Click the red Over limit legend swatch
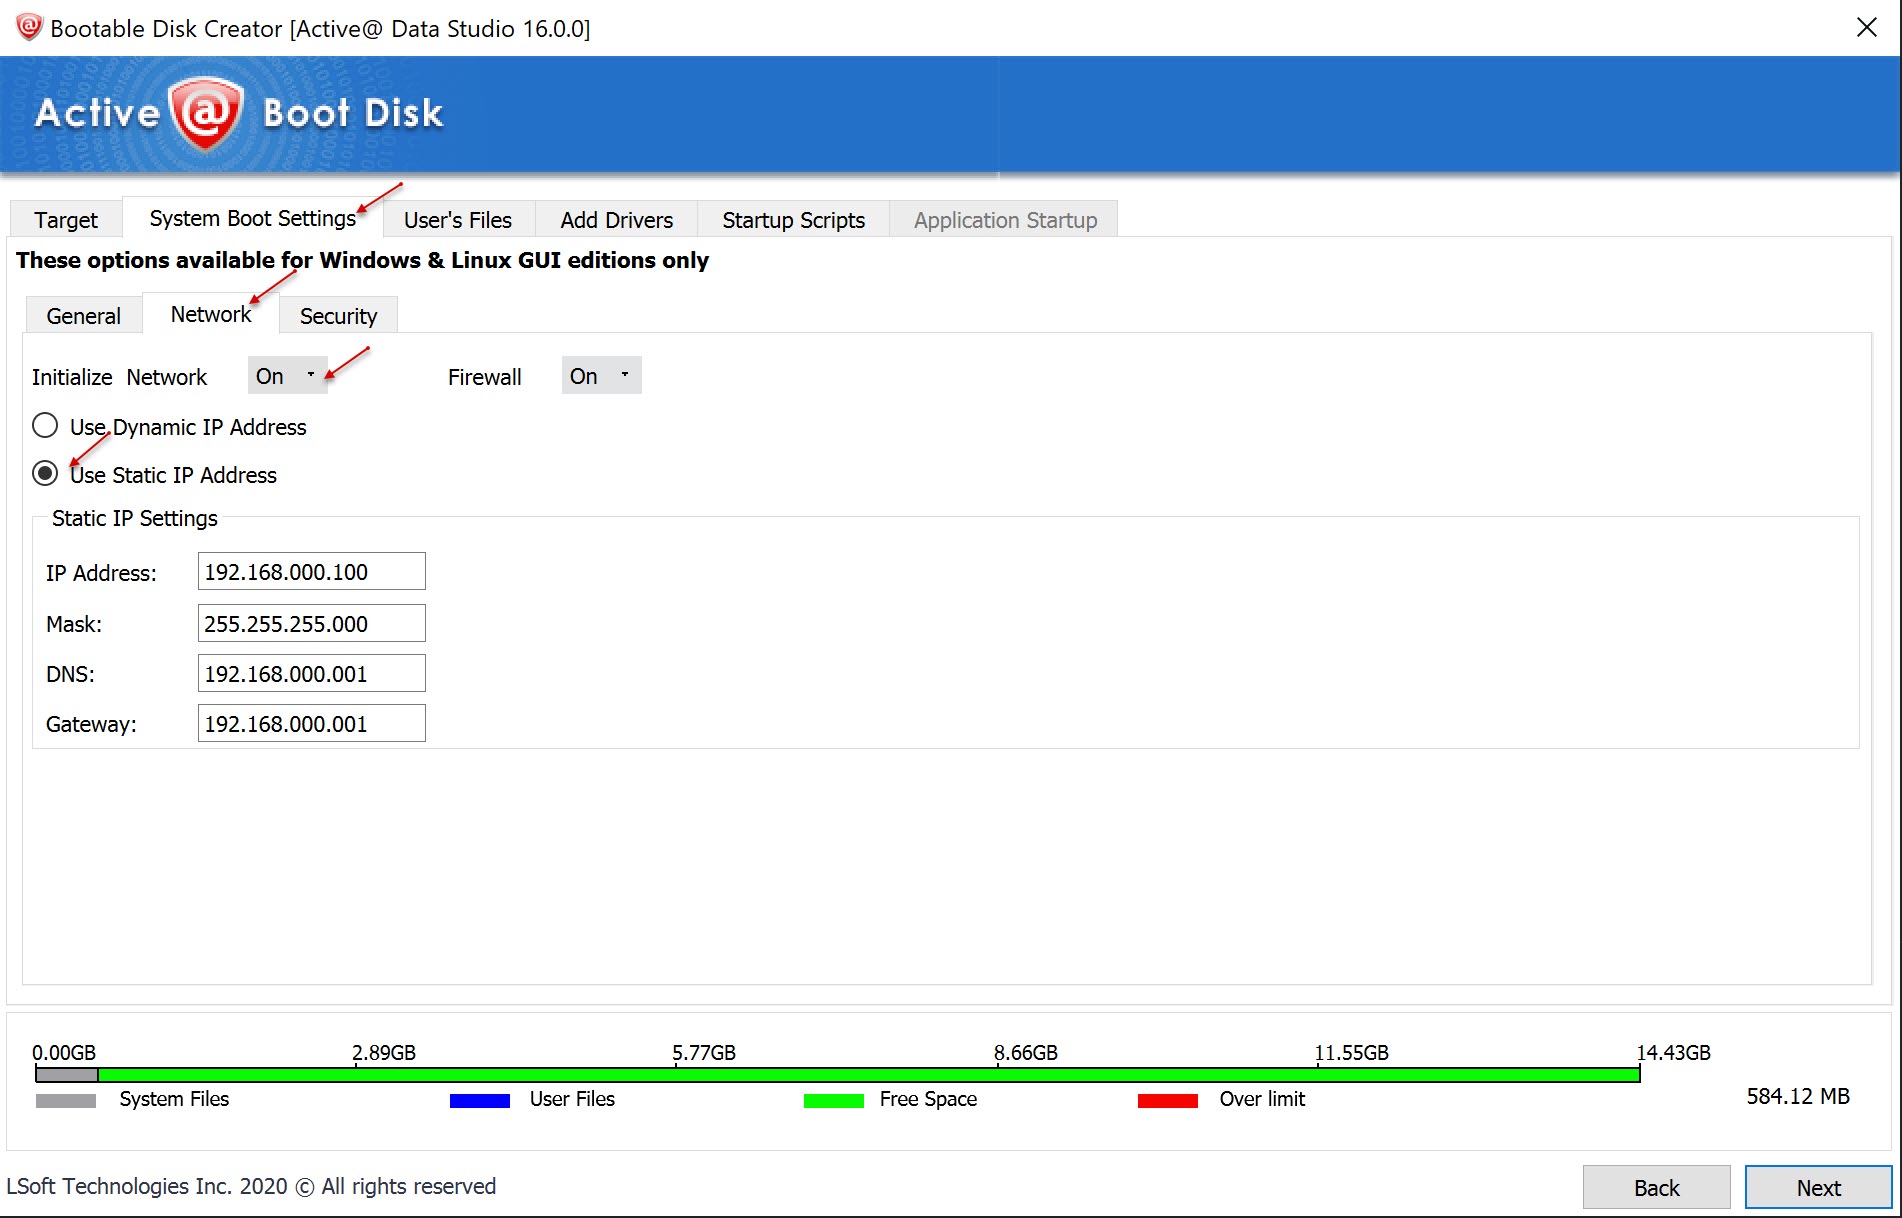 pyautogui.click(x=1168, y=1100)
